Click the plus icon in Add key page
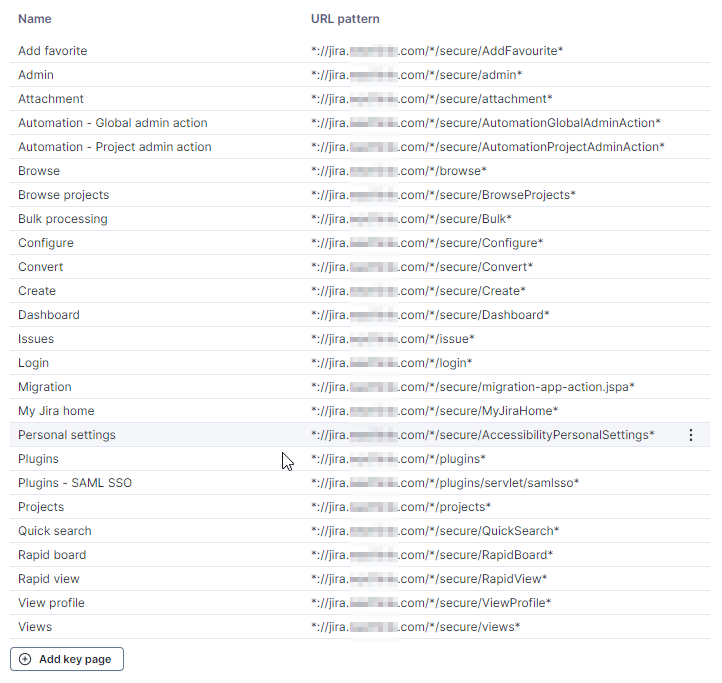The image size is (722, 683). (25, 659)
